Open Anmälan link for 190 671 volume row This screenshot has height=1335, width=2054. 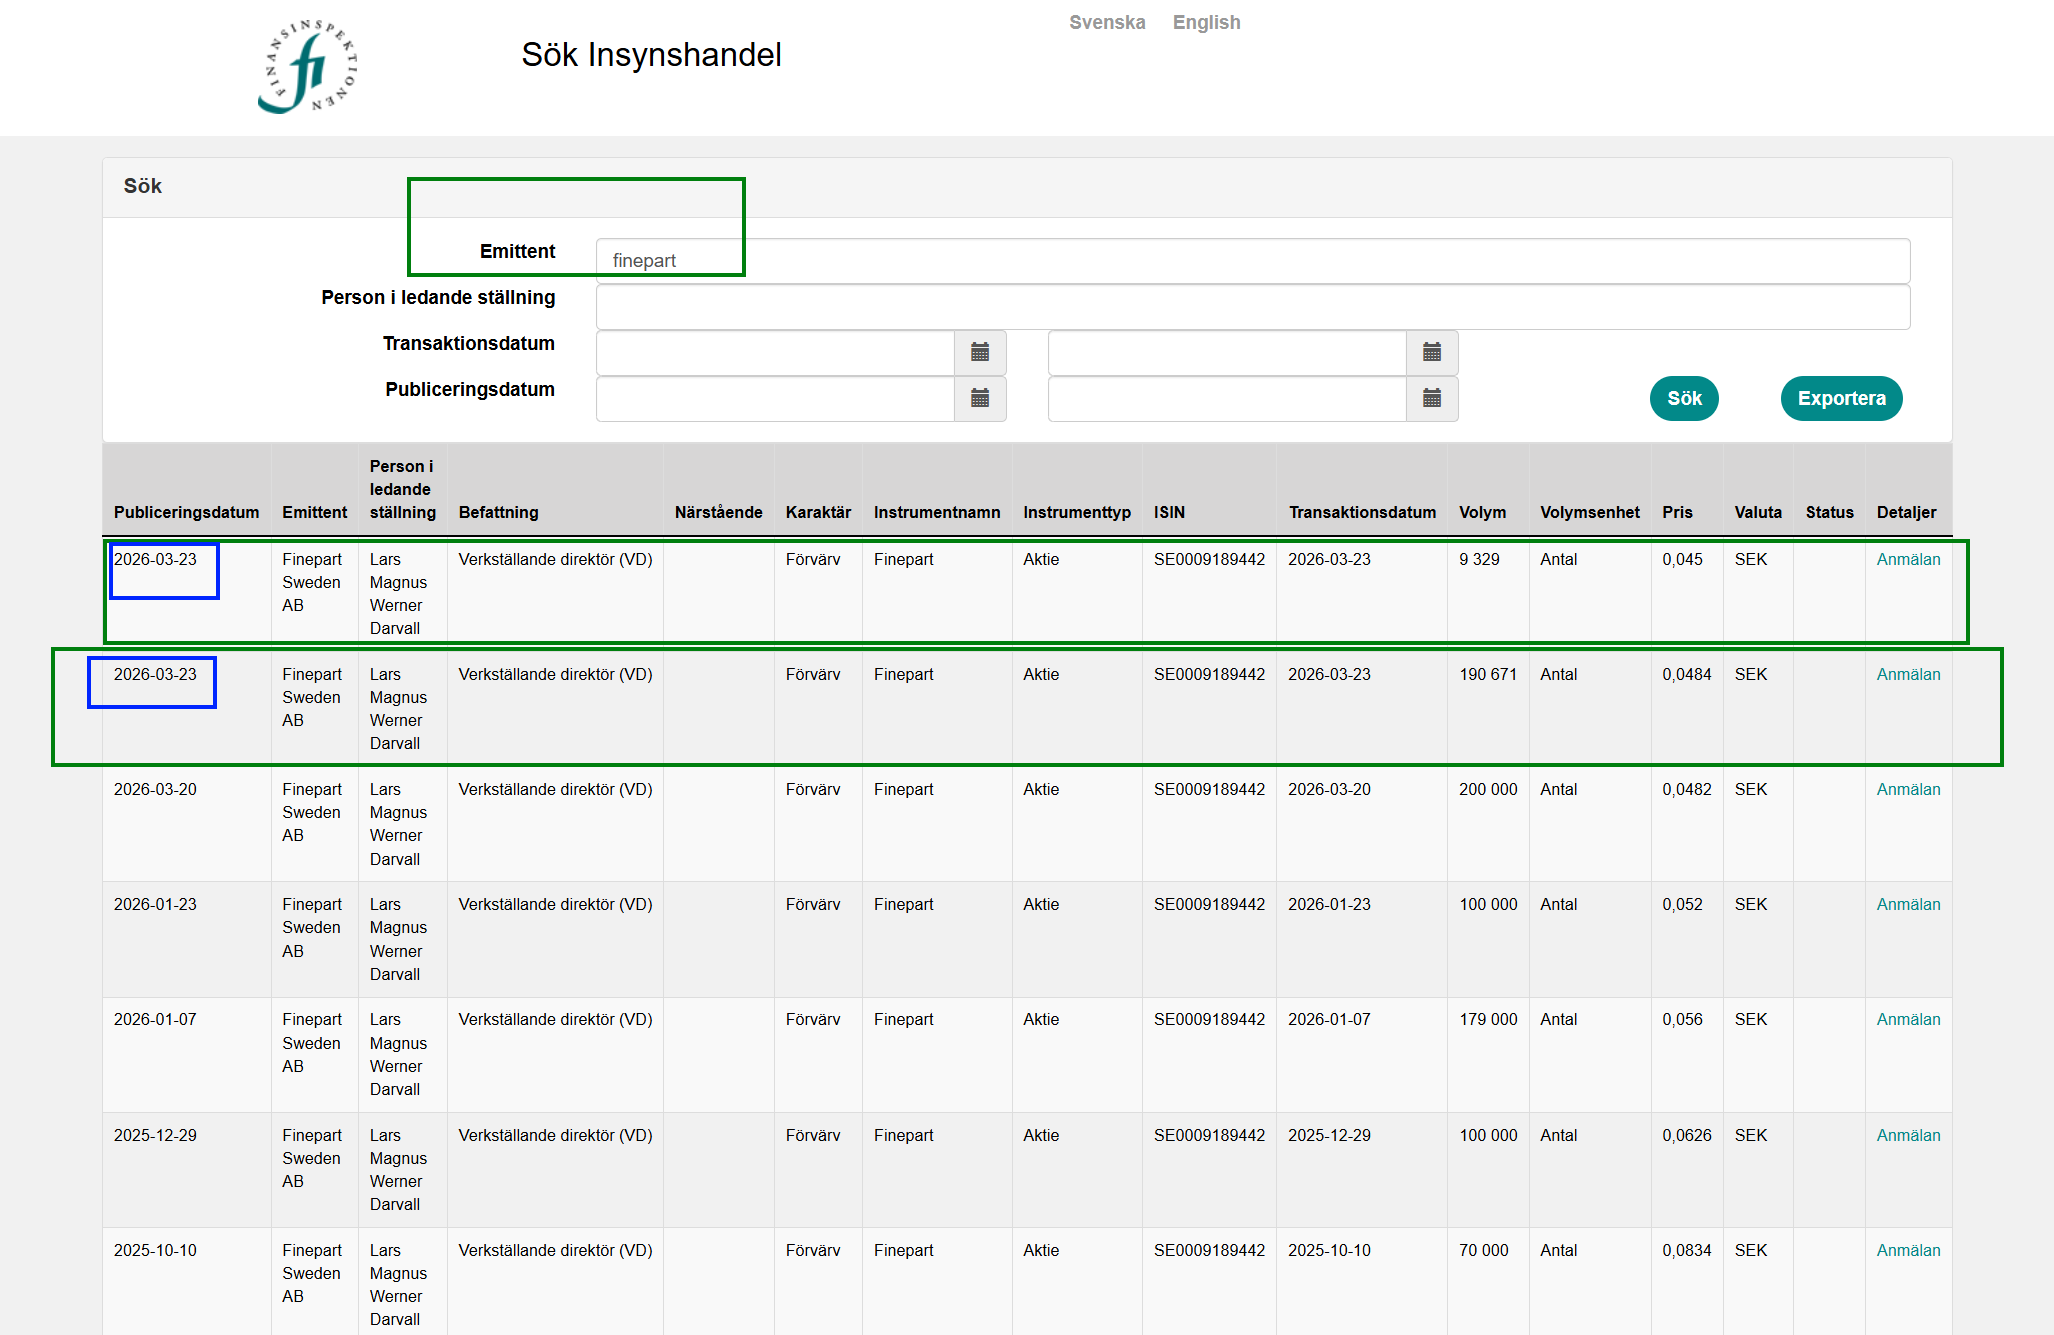pyautogui.click(x=1908, y=674)
